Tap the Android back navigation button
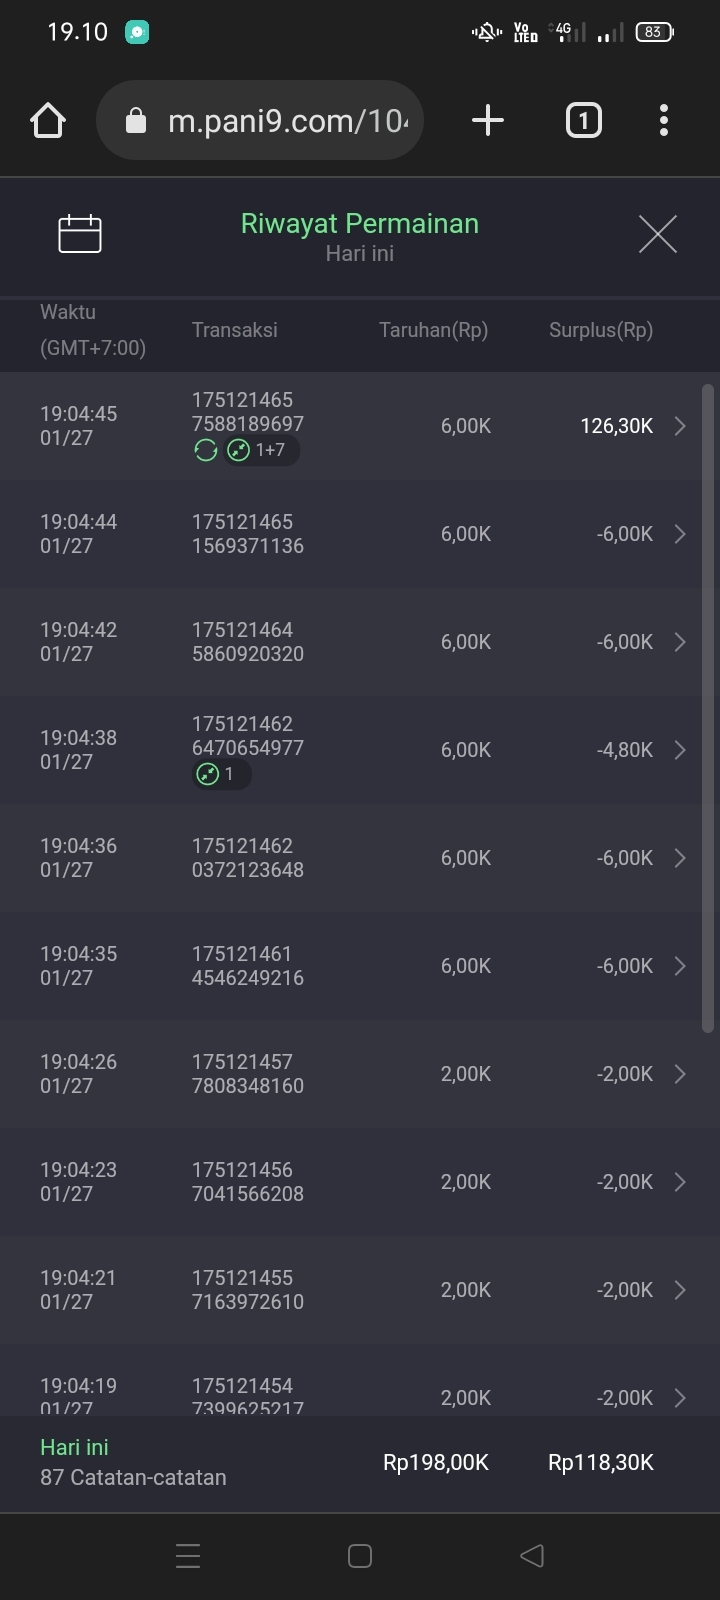 tap(532, 1556)
